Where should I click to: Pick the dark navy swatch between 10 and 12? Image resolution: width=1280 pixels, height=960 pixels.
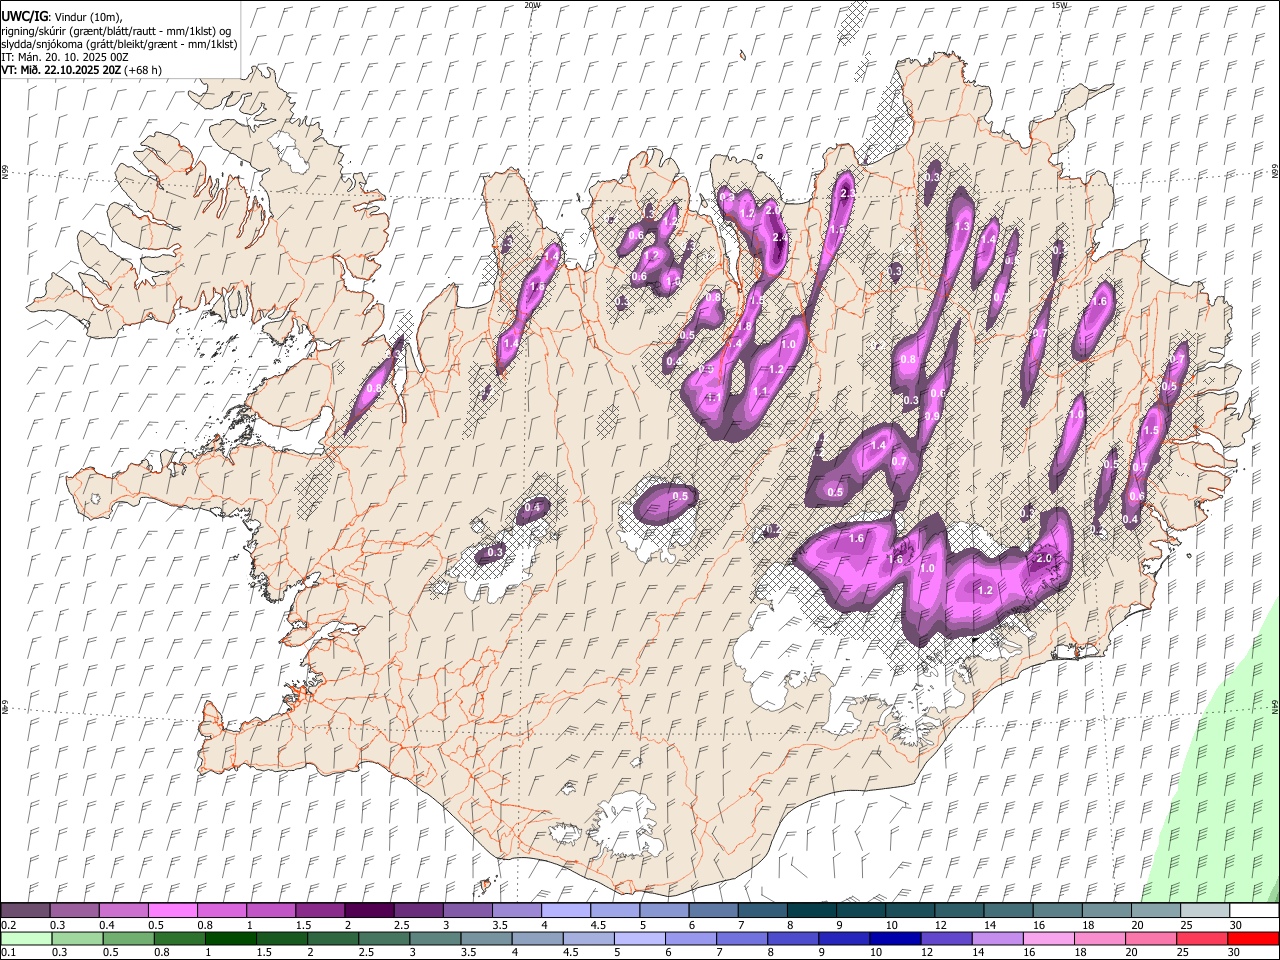(x=894, y=938)
